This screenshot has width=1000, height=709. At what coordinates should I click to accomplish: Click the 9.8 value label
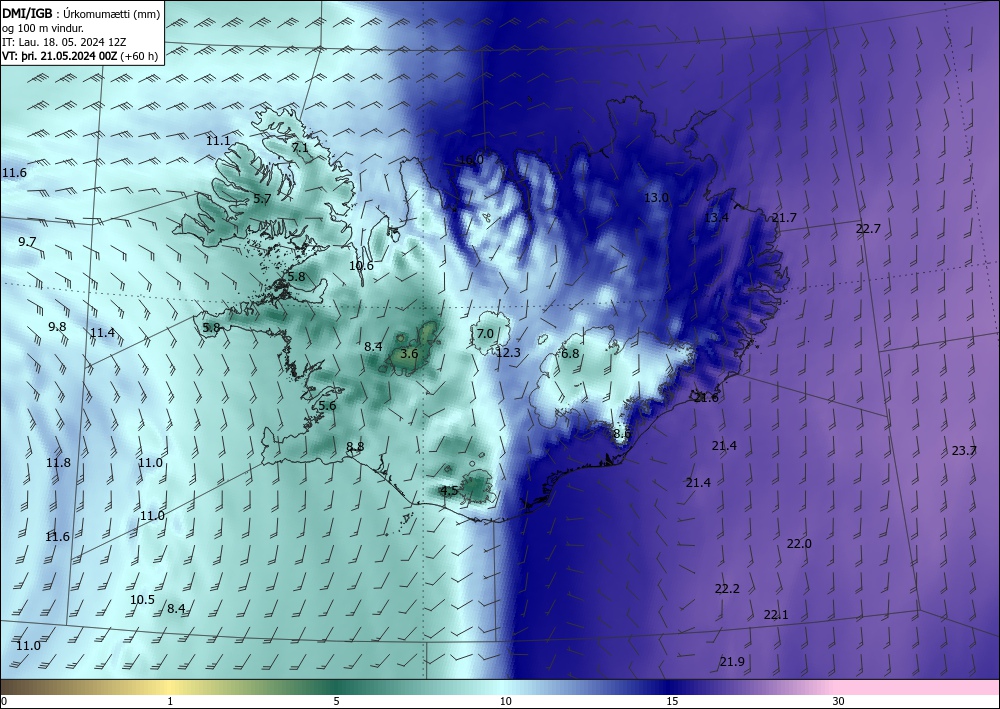pyautogui.click(x=57, y=326)
